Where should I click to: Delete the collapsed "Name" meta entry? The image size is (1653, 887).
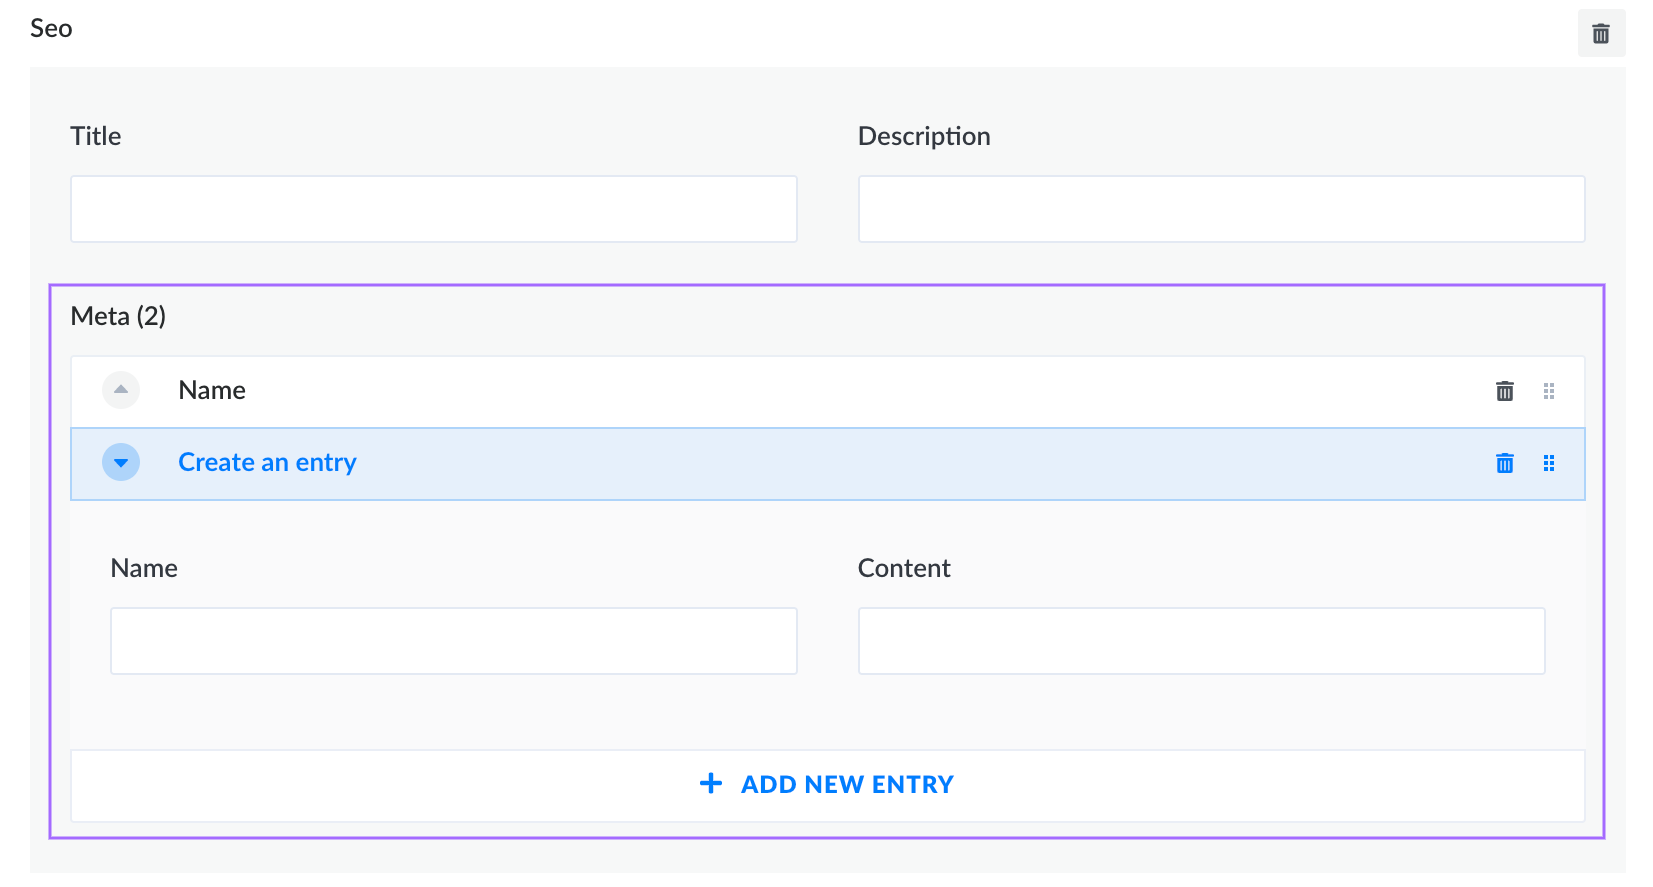click(1504, 390)
